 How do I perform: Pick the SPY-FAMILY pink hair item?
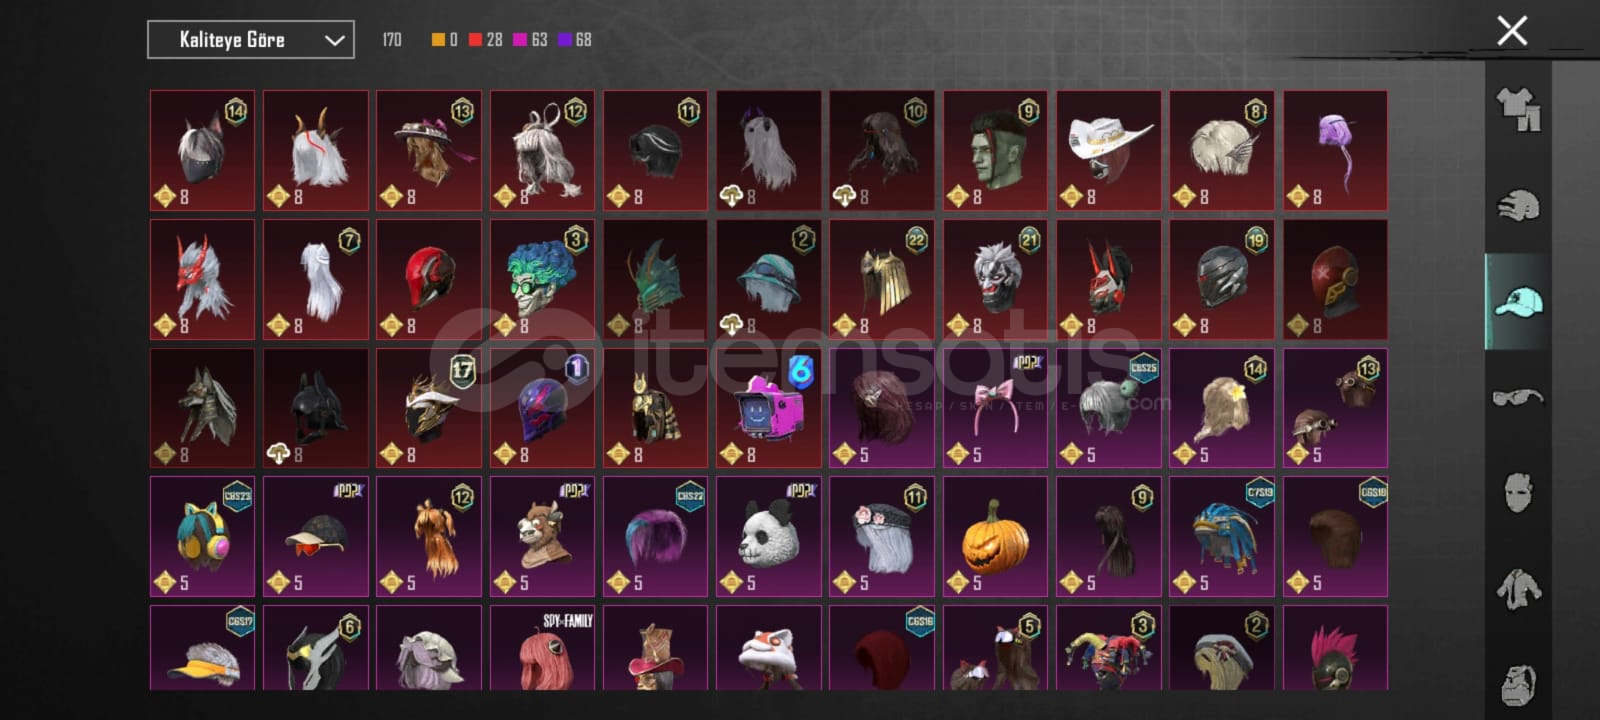click(542, 647)
